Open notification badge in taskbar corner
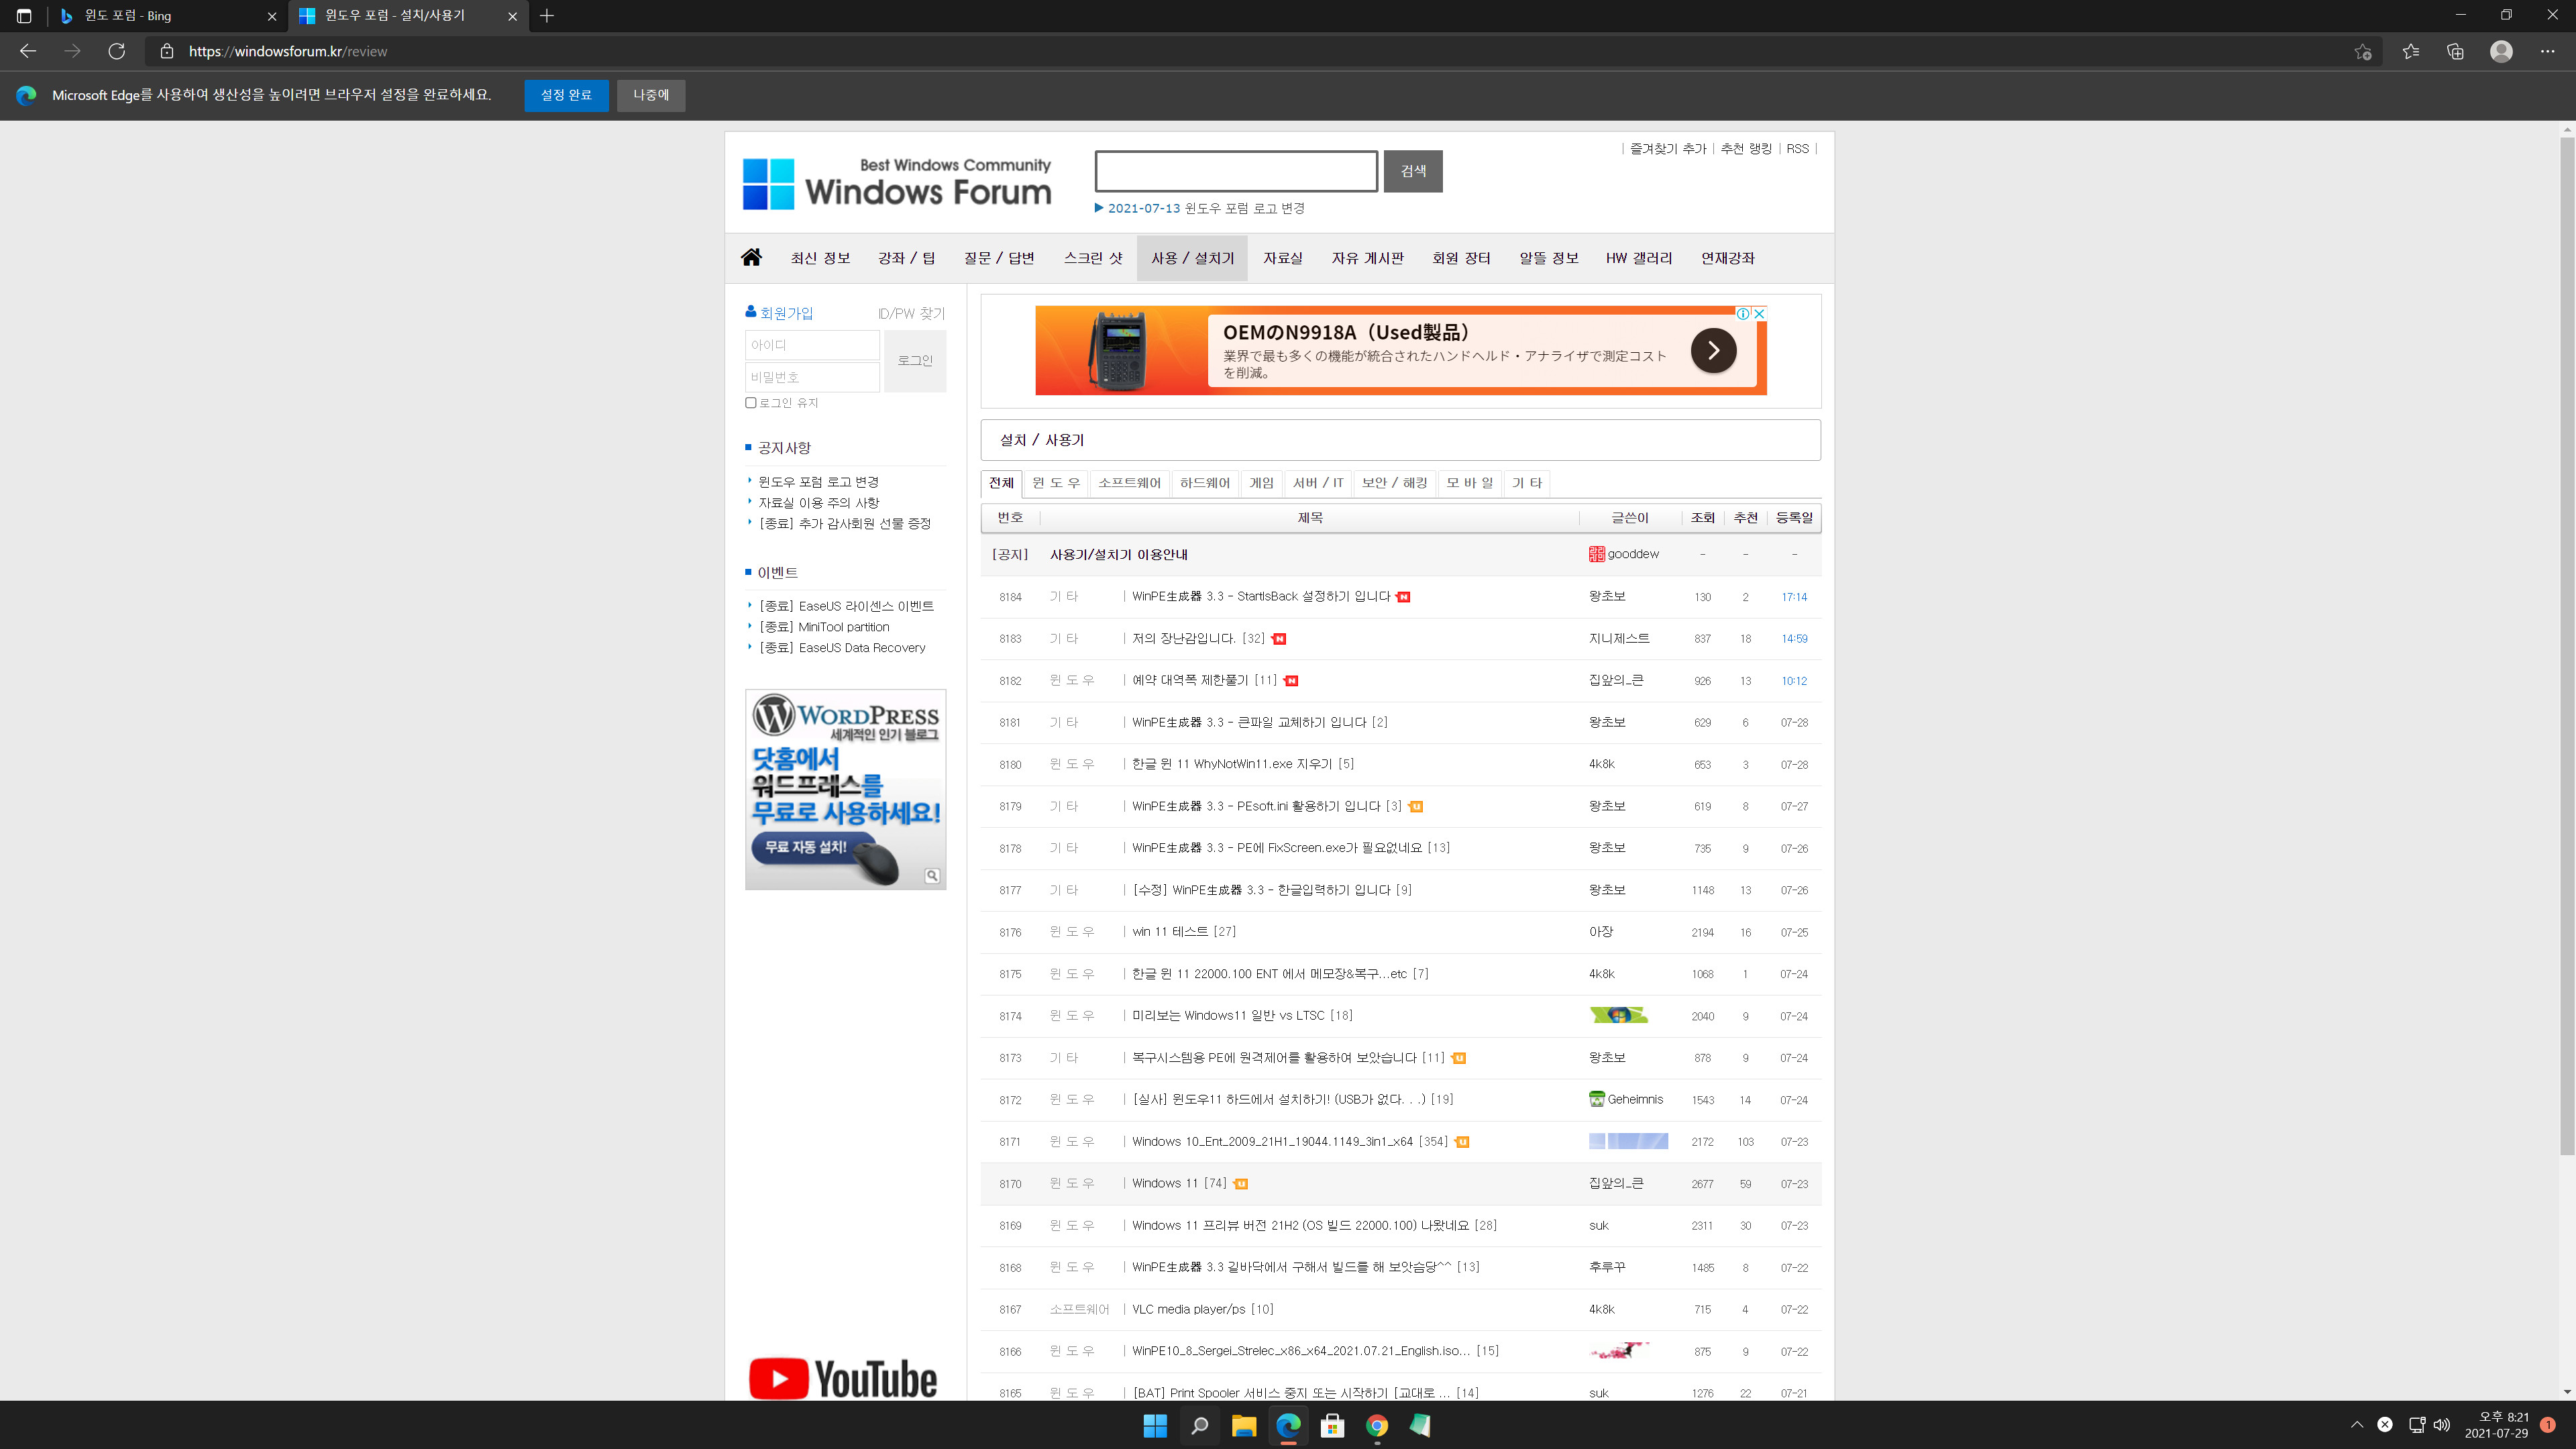 click(x=2547, y=1425)
